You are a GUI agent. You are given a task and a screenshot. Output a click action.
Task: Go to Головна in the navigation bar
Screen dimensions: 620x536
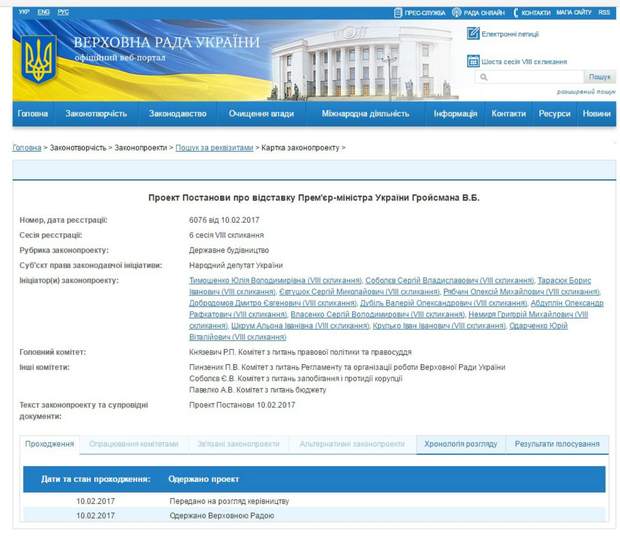coord(33,114)
